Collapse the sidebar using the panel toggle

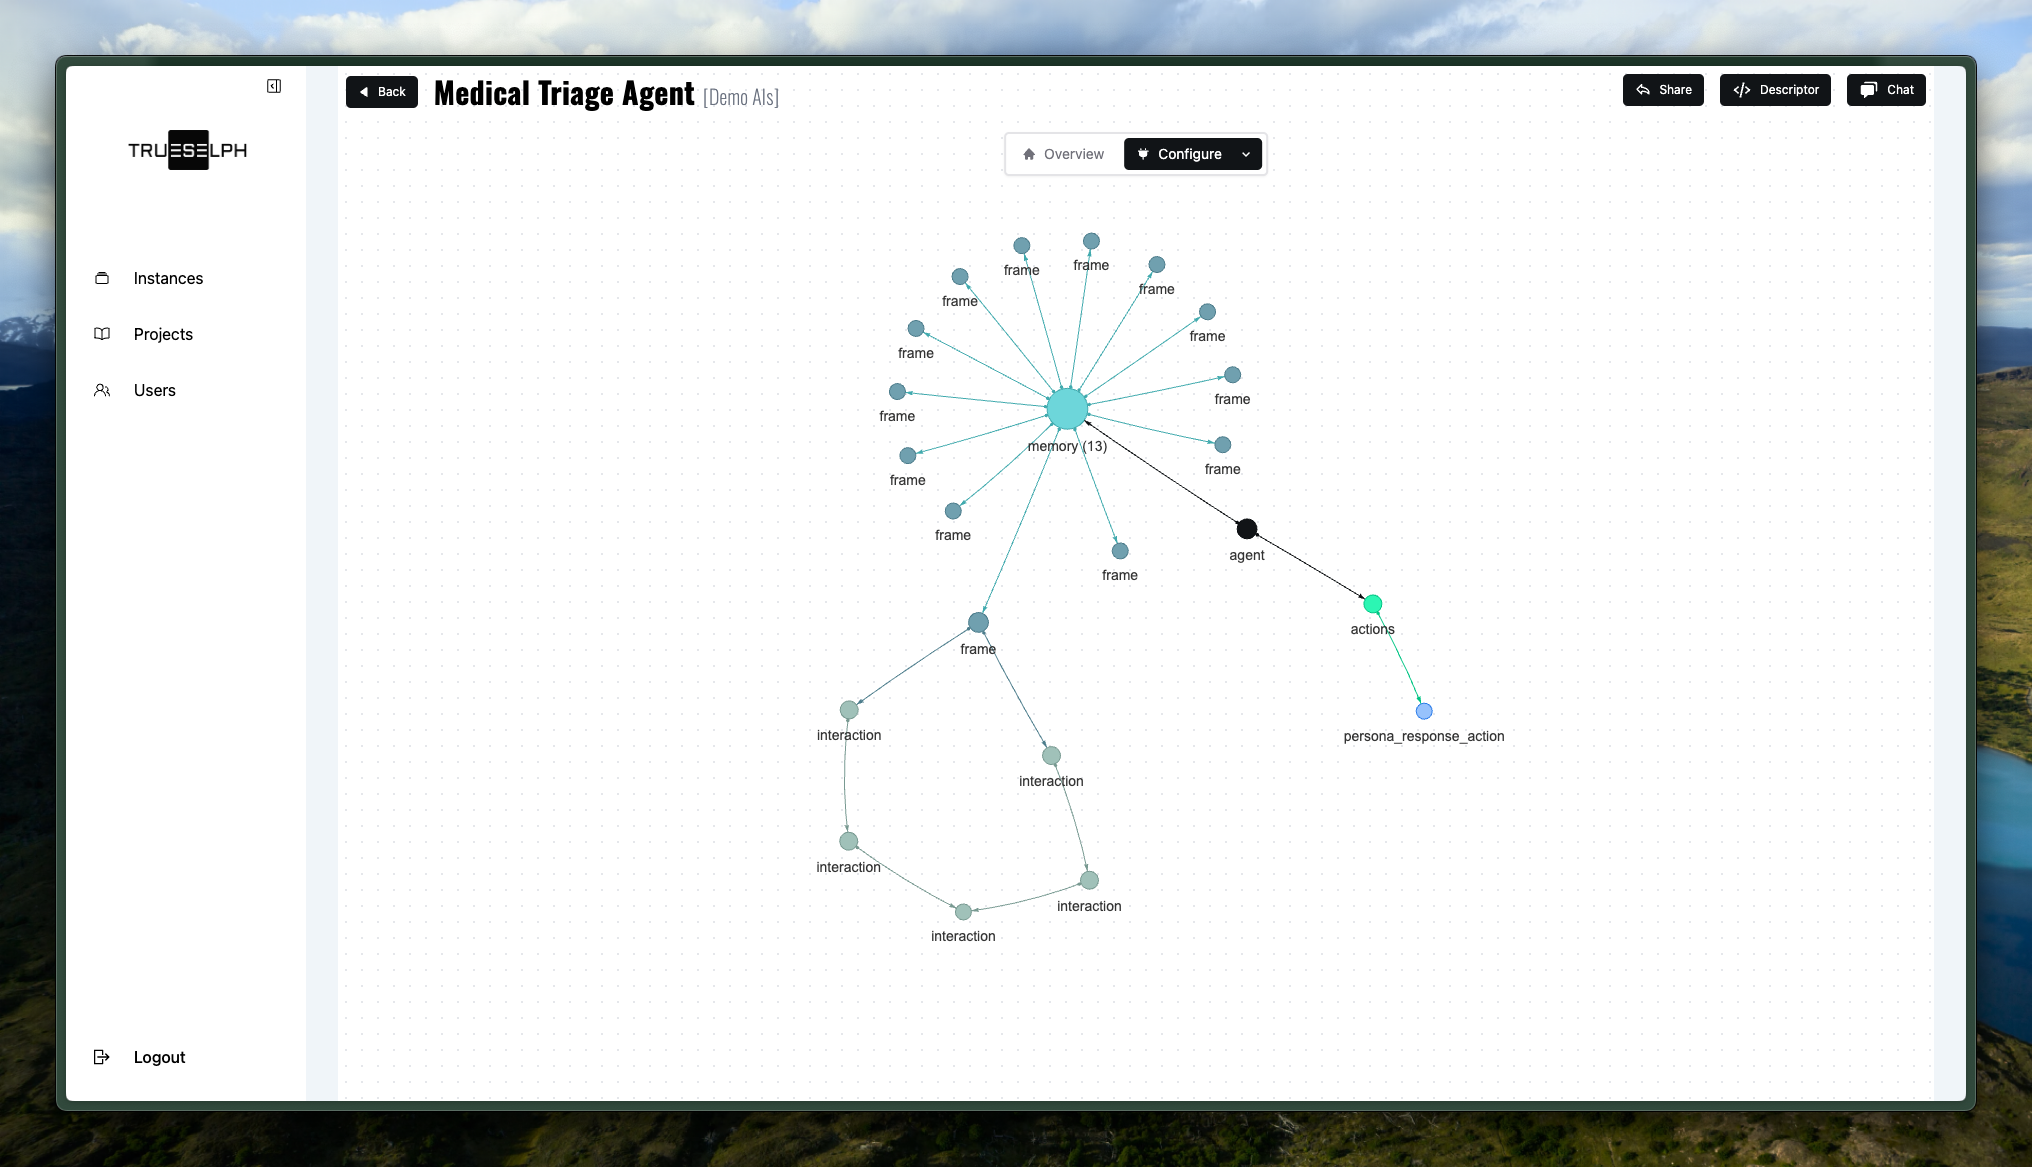pyautogui.click(x=273, y=86)
